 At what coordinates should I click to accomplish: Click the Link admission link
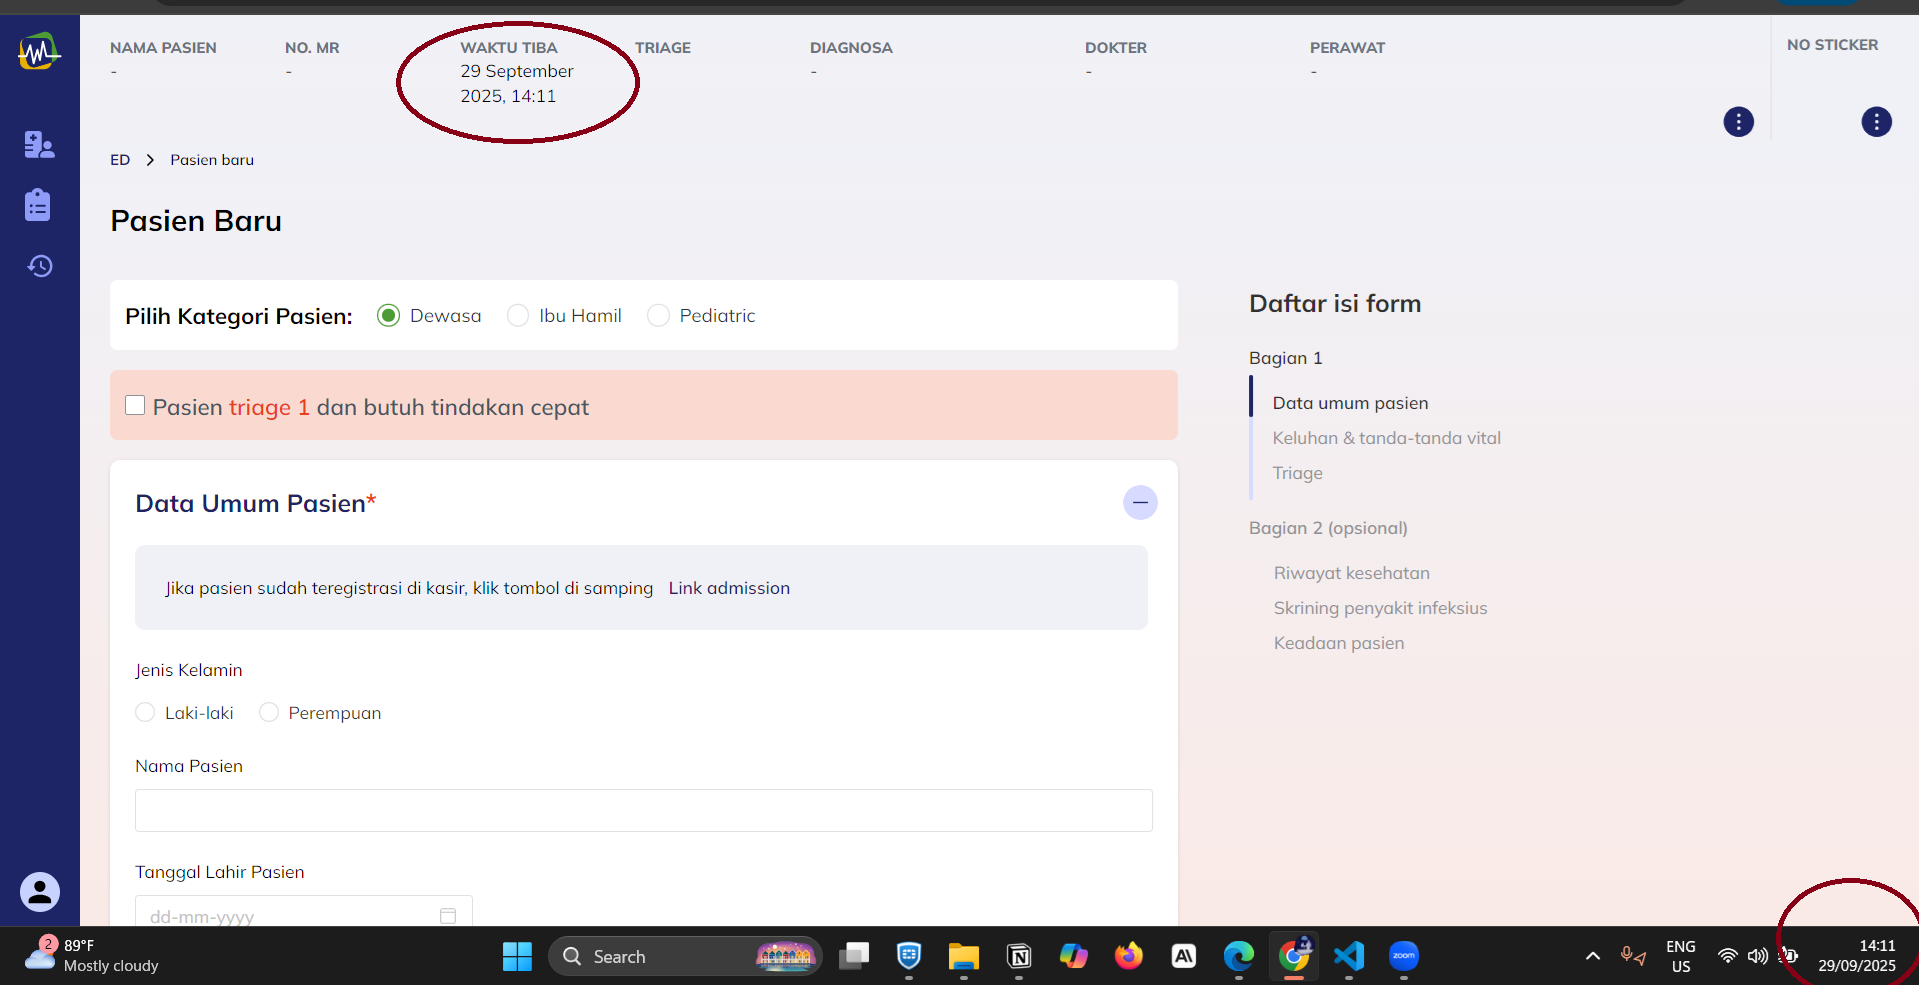point(729,588)
